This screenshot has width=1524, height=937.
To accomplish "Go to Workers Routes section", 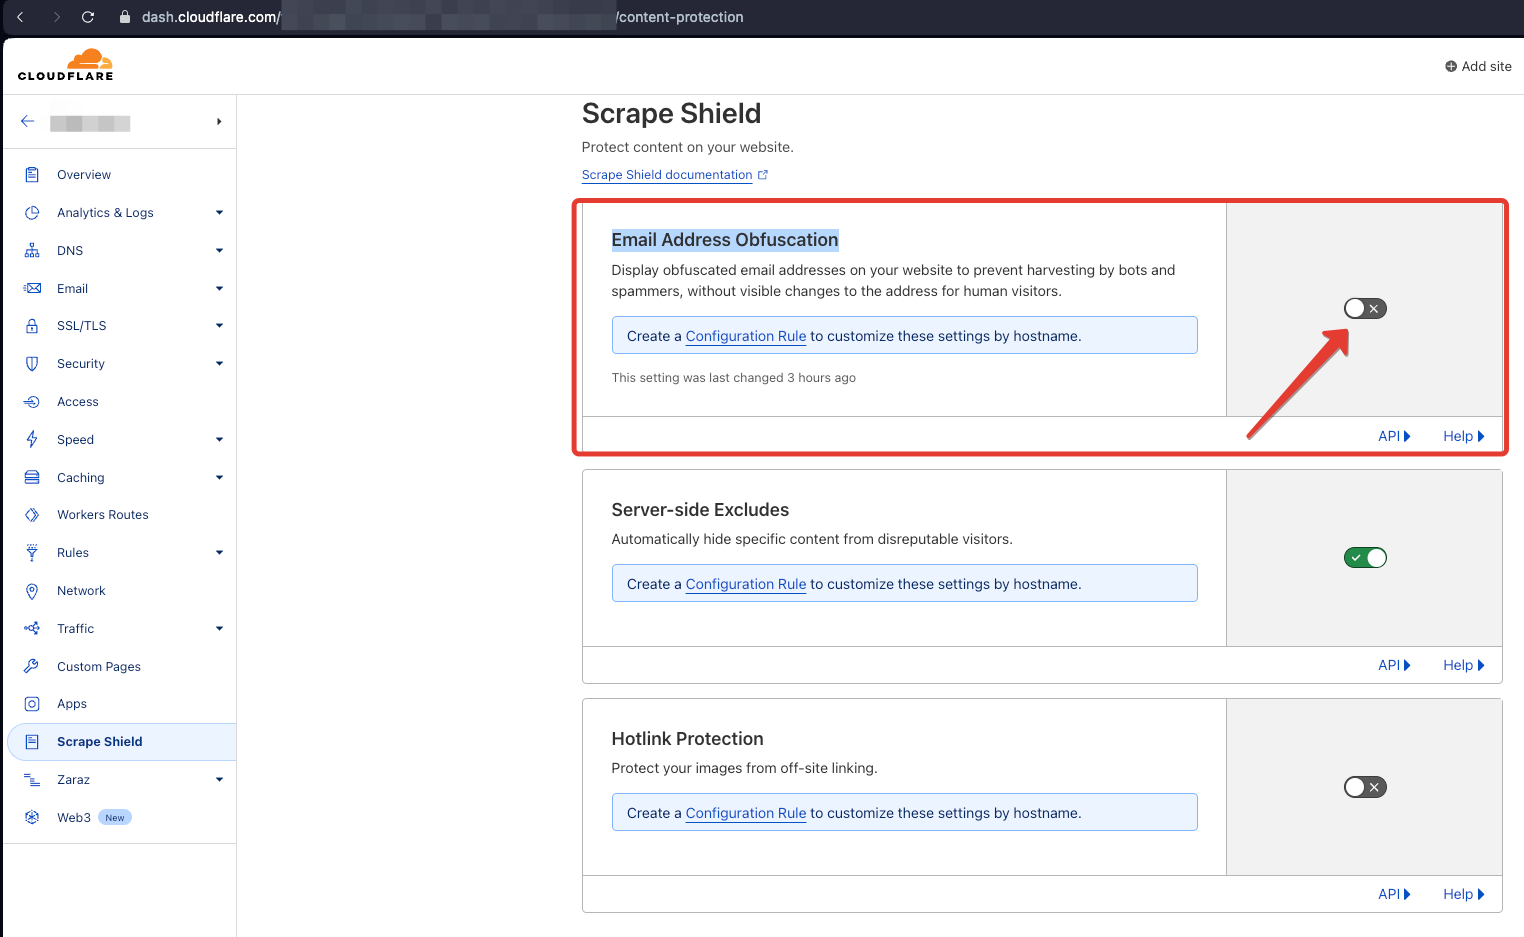I will click(x=102, y=515).
